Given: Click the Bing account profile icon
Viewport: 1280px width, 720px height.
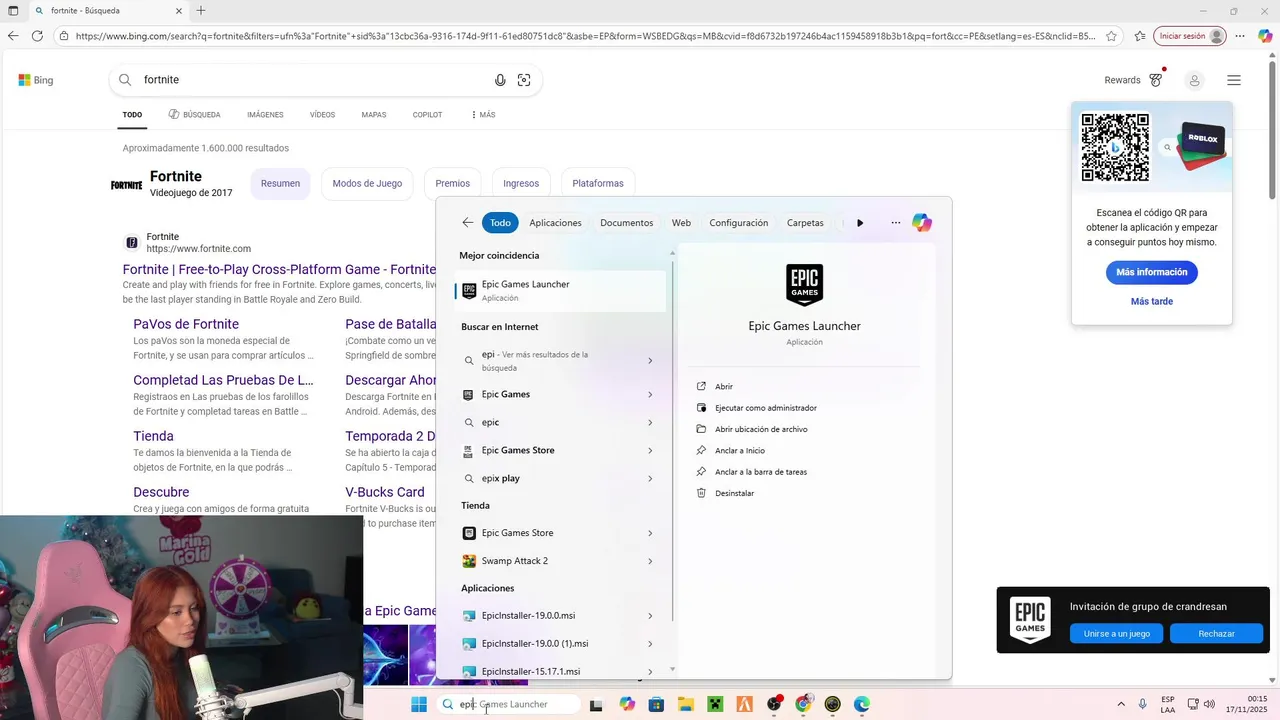Looking at the screenshot, I should 1194,80.
